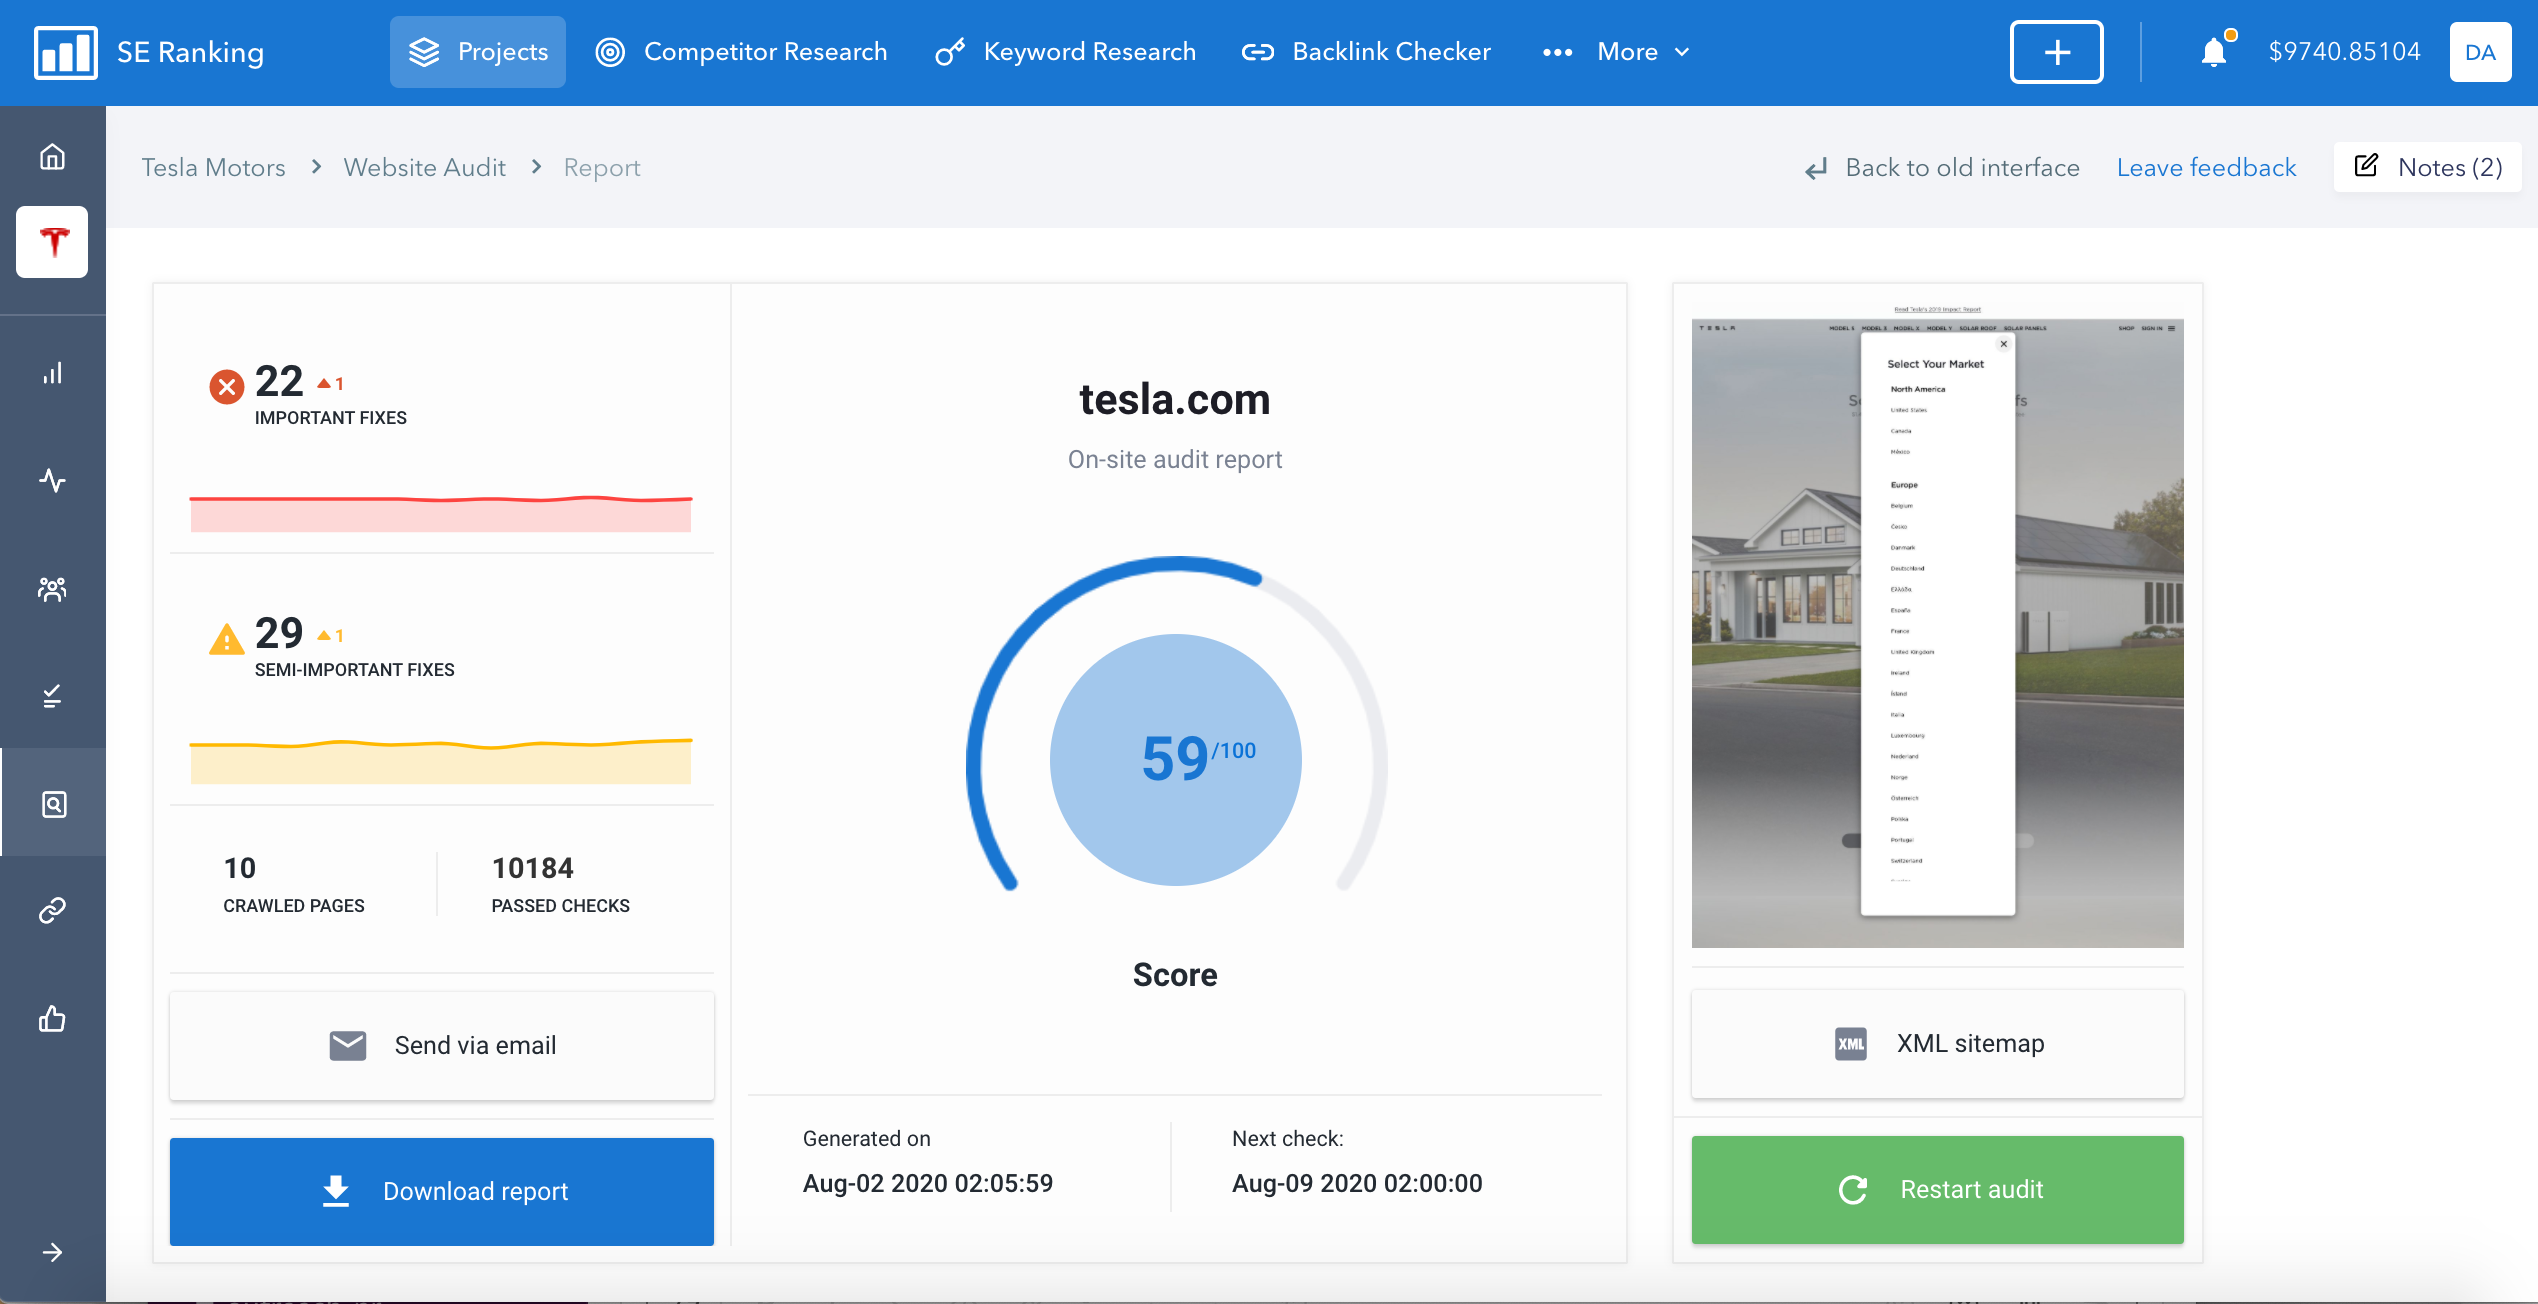Open competitors people icon in sidebar
Viewport: 2538px width, 1304px height.
click(x=52, y=589)
